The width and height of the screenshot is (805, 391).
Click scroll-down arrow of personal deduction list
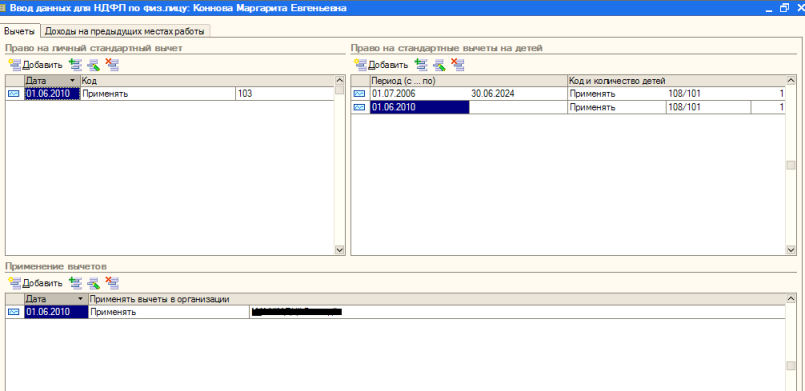339,249
